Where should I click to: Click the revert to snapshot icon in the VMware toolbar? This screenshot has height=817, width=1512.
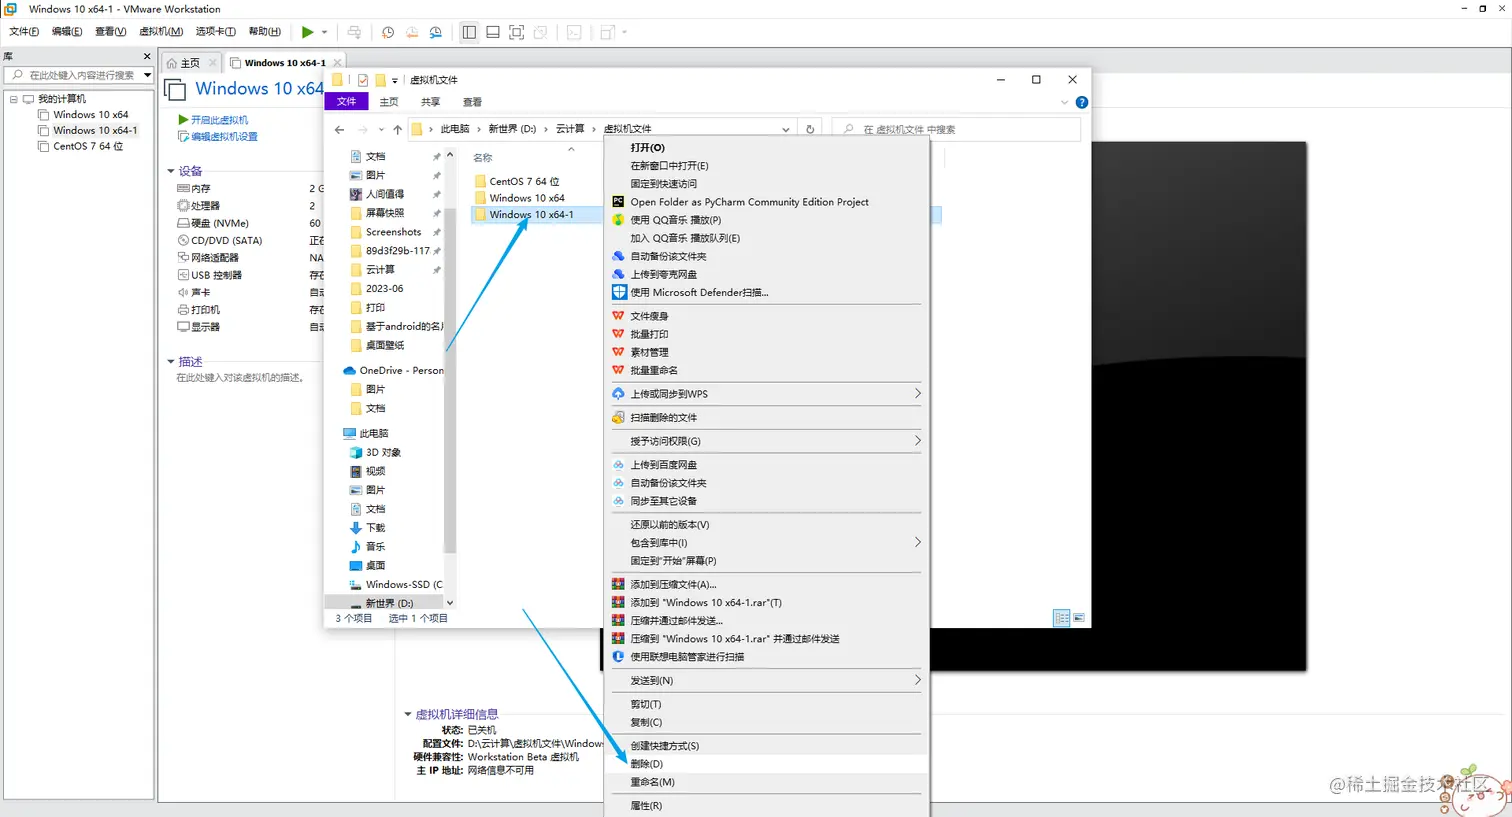412,32
